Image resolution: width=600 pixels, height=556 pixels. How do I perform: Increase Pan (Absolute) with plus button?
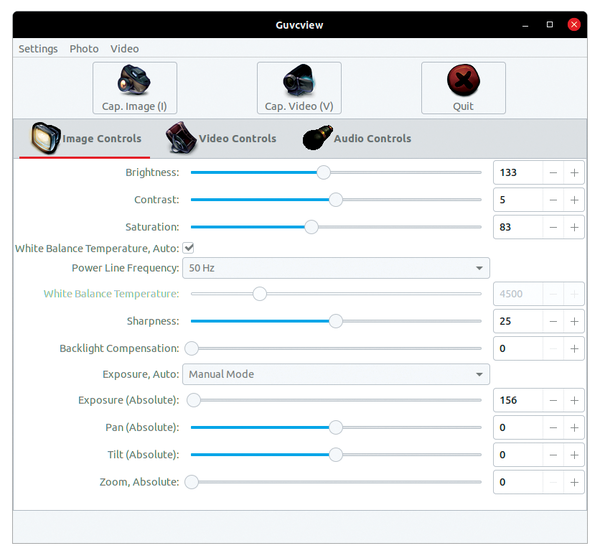[574, 428]
